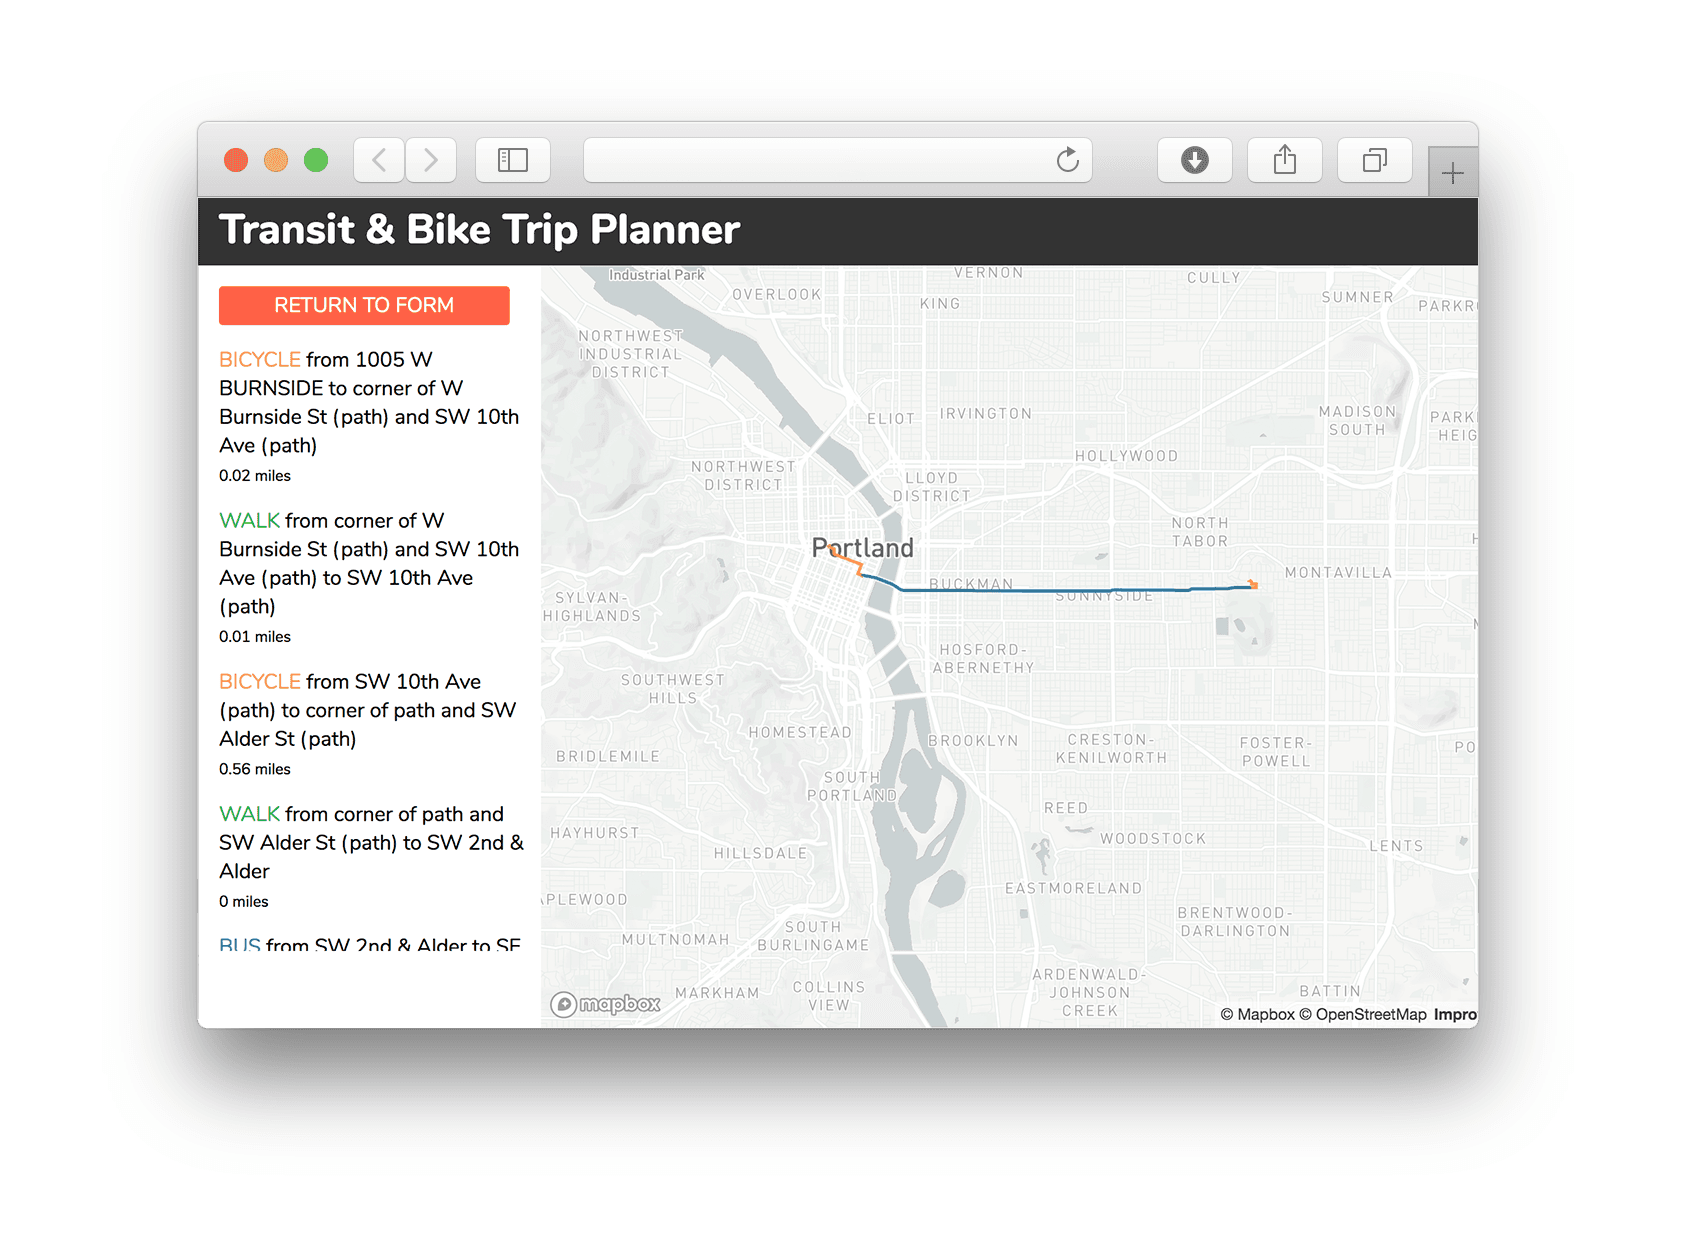Viewport: 1684px width, 1246px height.
Task: Reload the page with the refresh icon
Action: tap(1067, 160)
